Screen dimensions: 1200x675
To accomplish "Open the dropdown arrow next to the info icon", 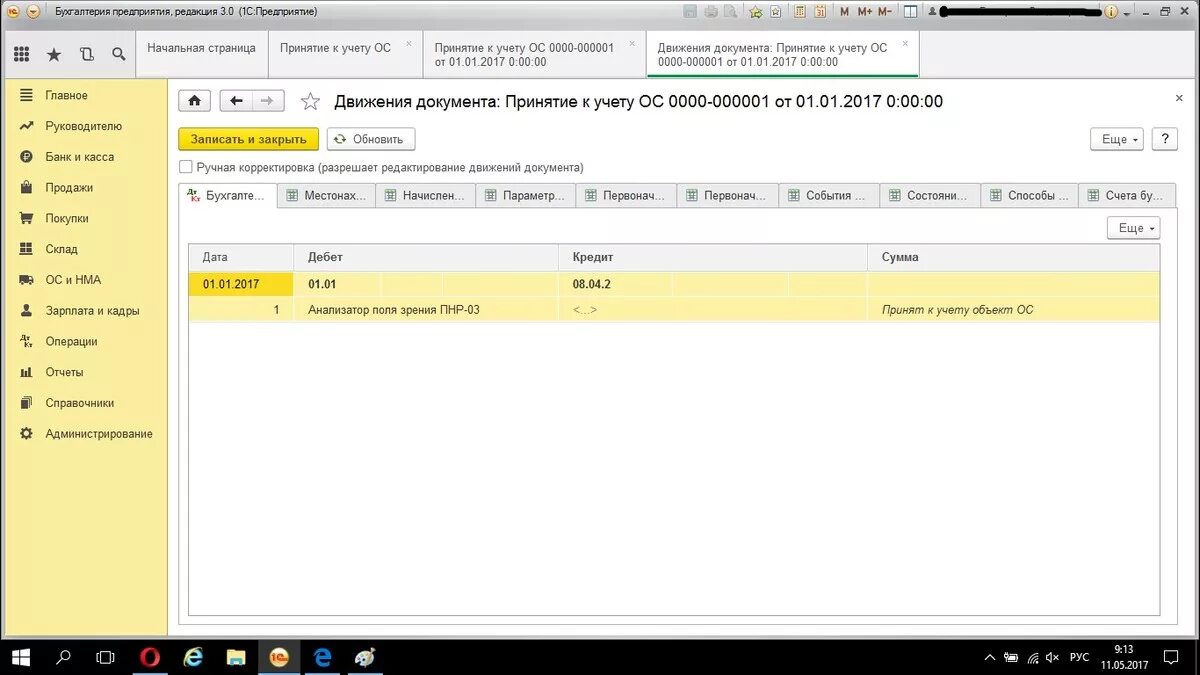I will tap(1128, 13).
